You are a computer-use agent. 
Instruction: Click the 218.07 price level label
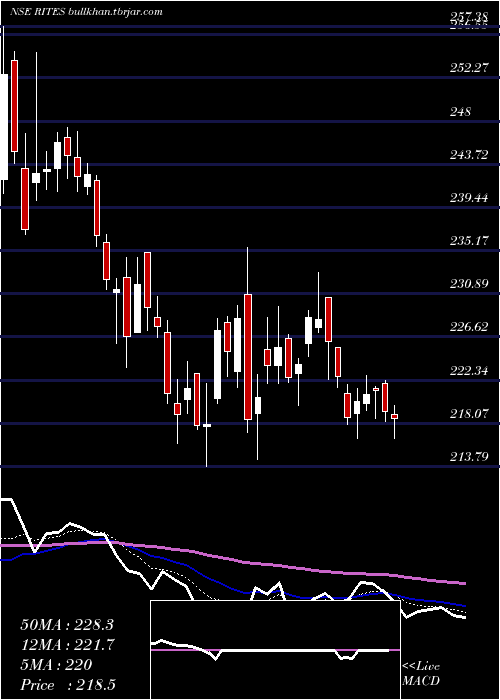pos(469,413)
